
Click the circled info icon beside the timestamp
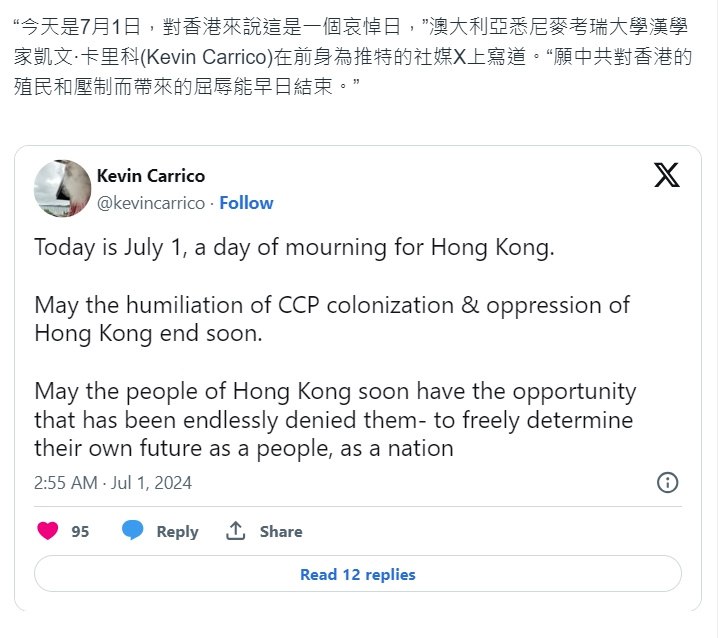pos(667,483)
